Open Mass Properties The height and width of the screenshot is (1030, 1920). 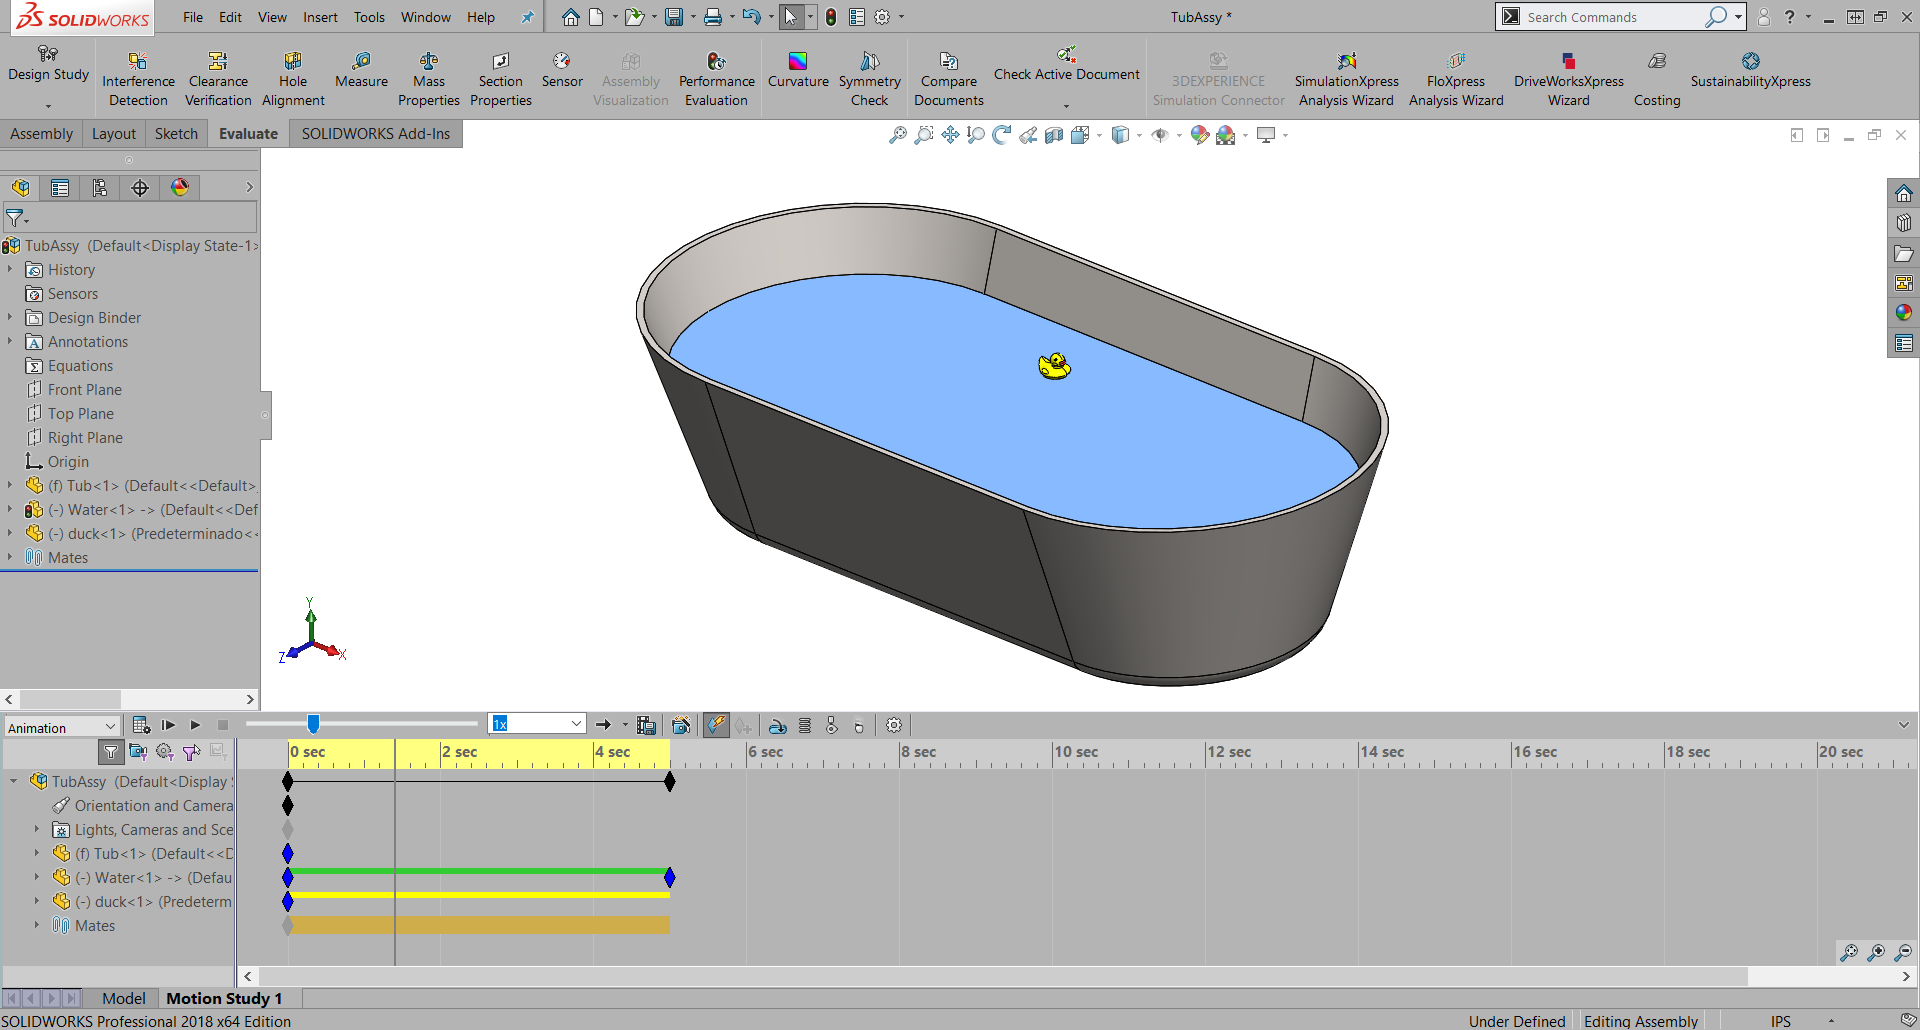[429, 79]
